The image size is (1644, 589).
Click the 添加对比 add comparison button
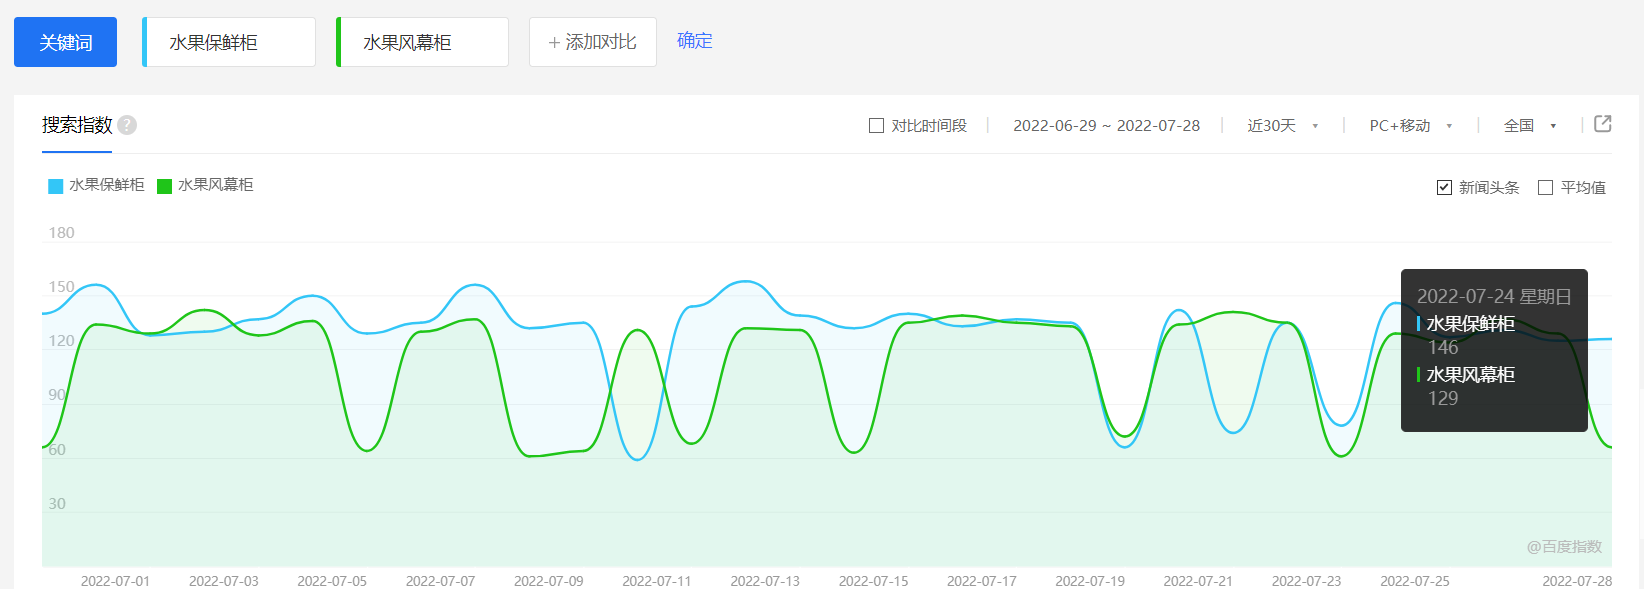592,42
